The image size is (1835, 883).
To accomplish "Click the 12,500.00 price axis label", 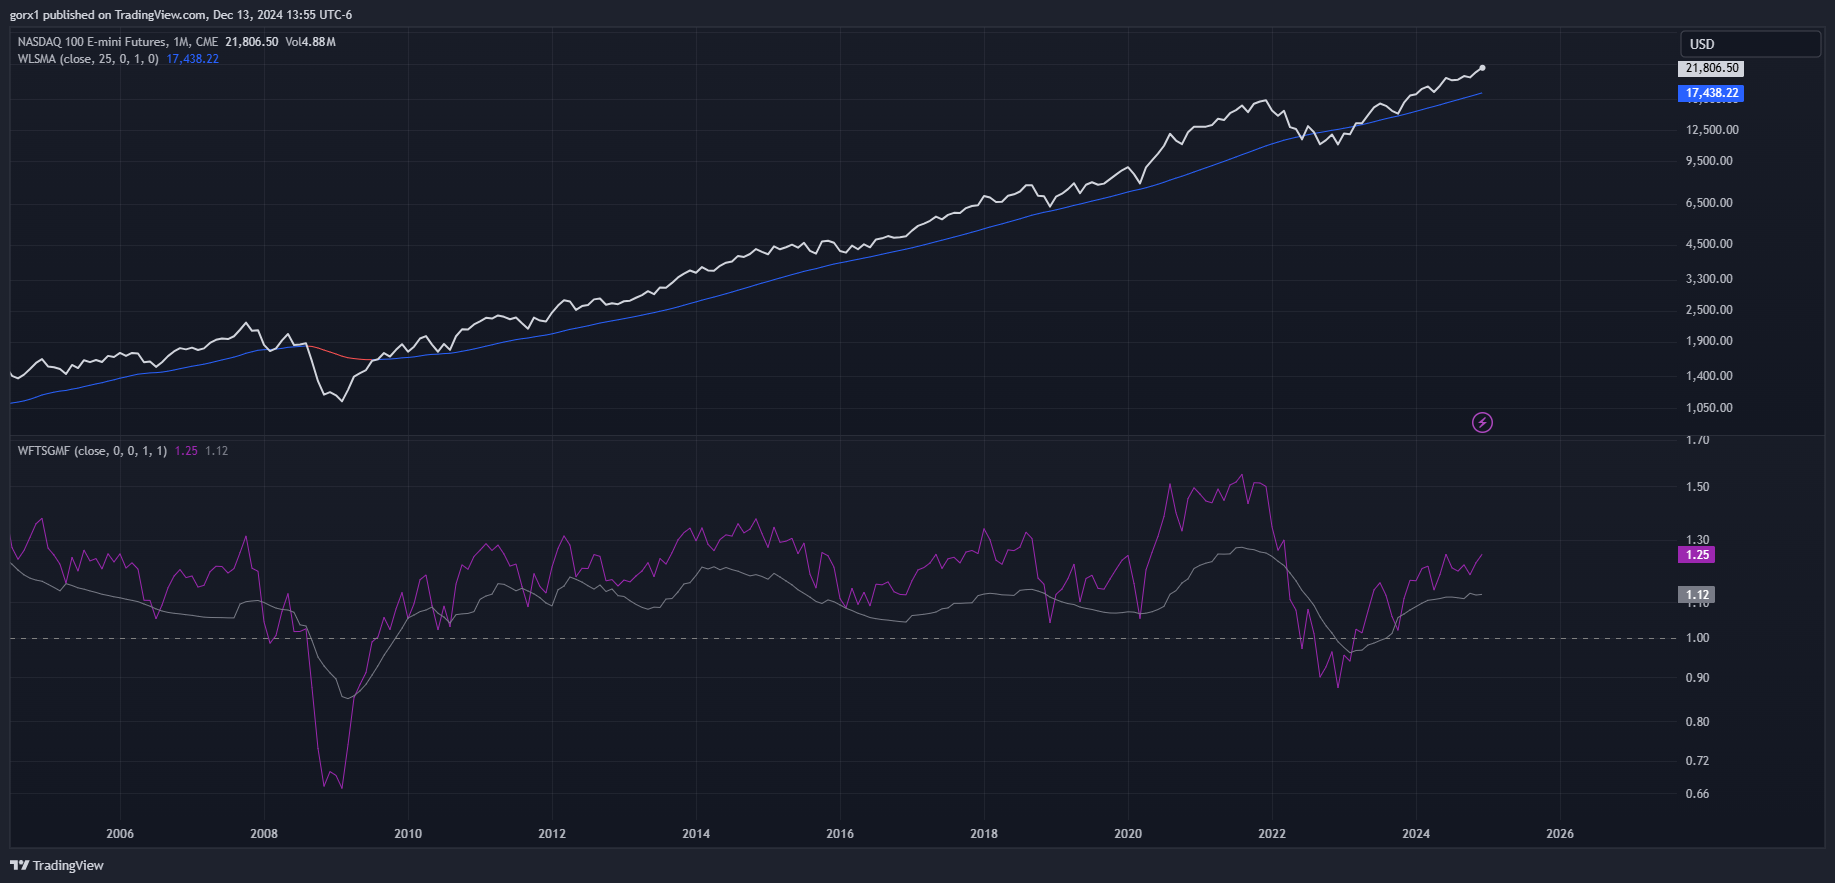I will [x=1712, y=130].
